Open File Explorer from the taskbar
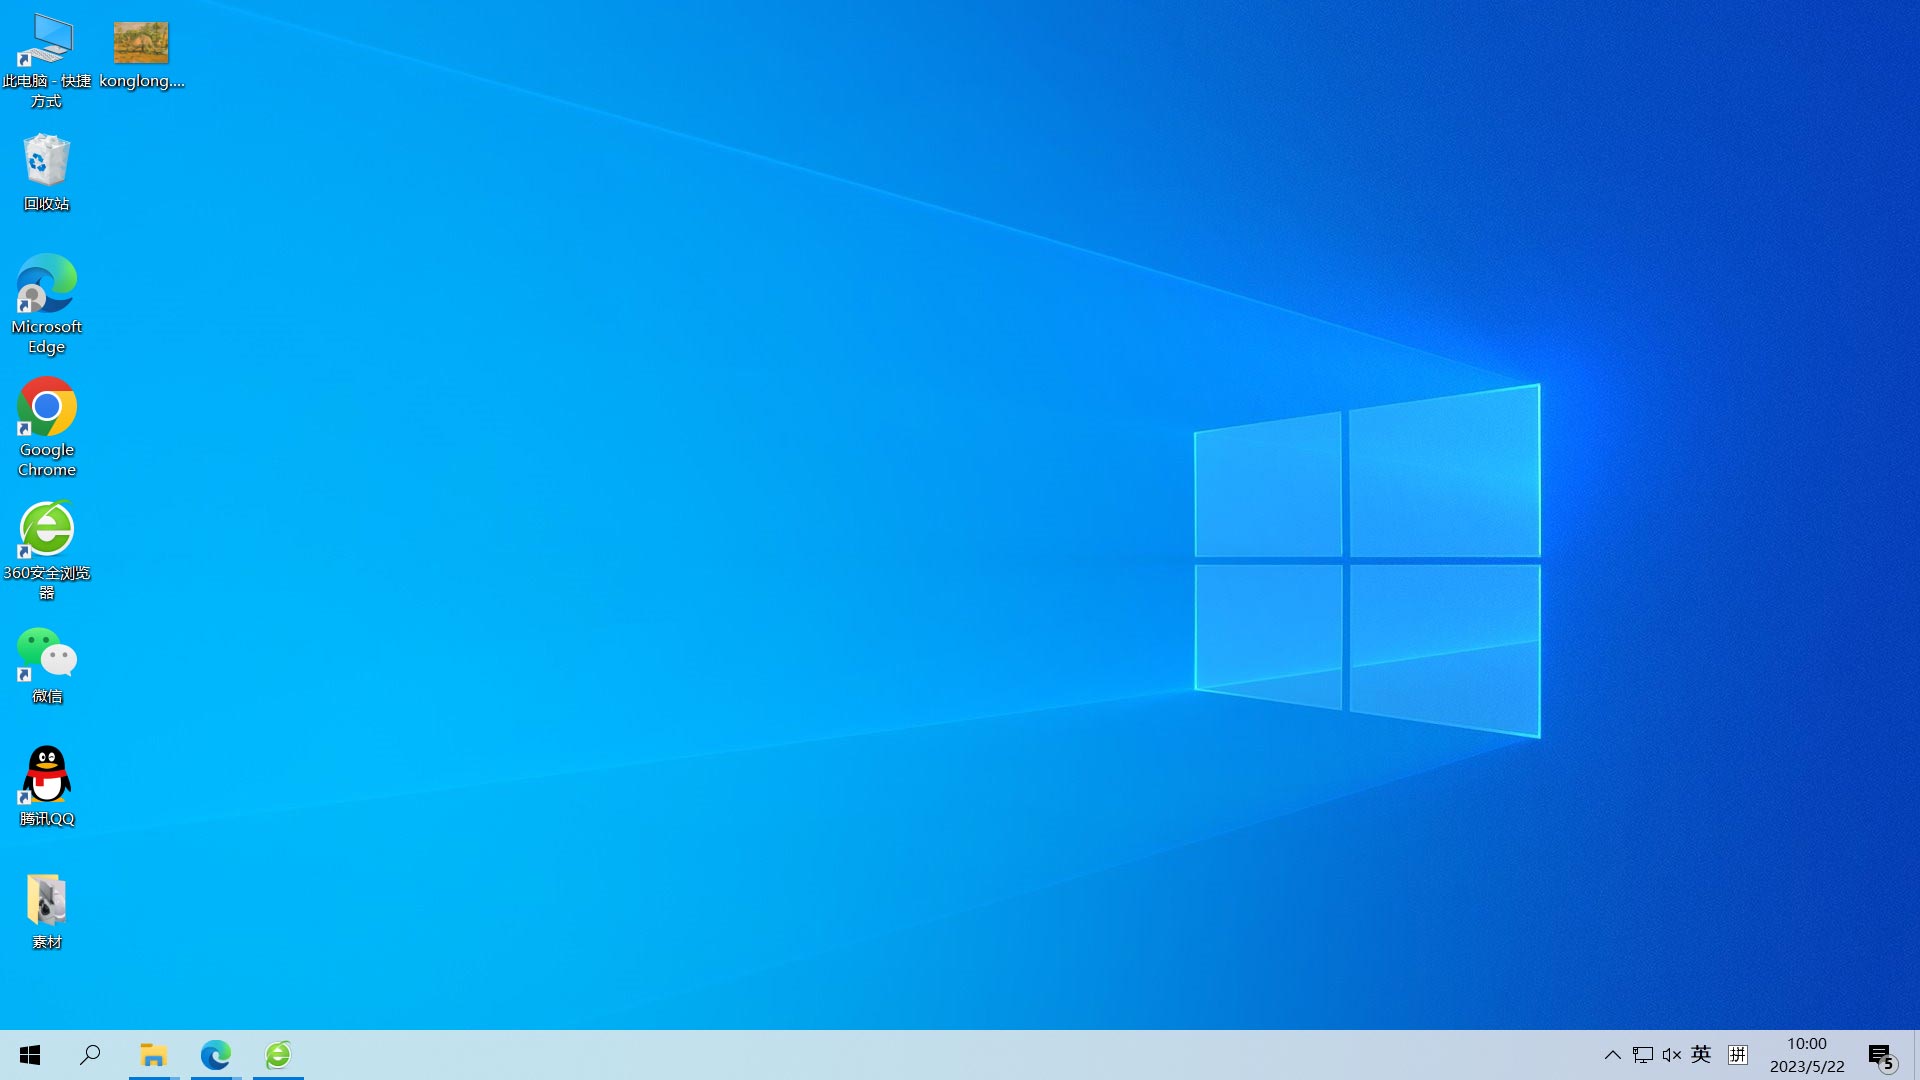The width and height of the screenshot is (1920, 1080). pos(153,1055)
